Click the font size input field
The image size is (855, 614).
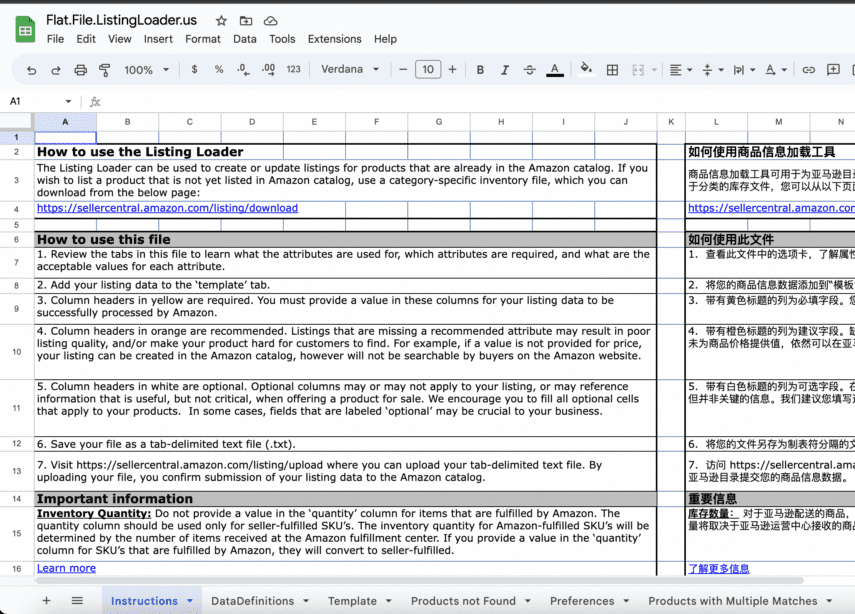coord(427,70)
